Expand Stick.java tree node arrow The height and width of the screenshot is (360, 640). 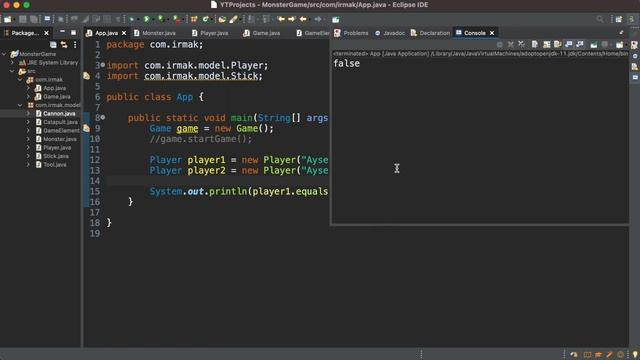tap(28, 156)
